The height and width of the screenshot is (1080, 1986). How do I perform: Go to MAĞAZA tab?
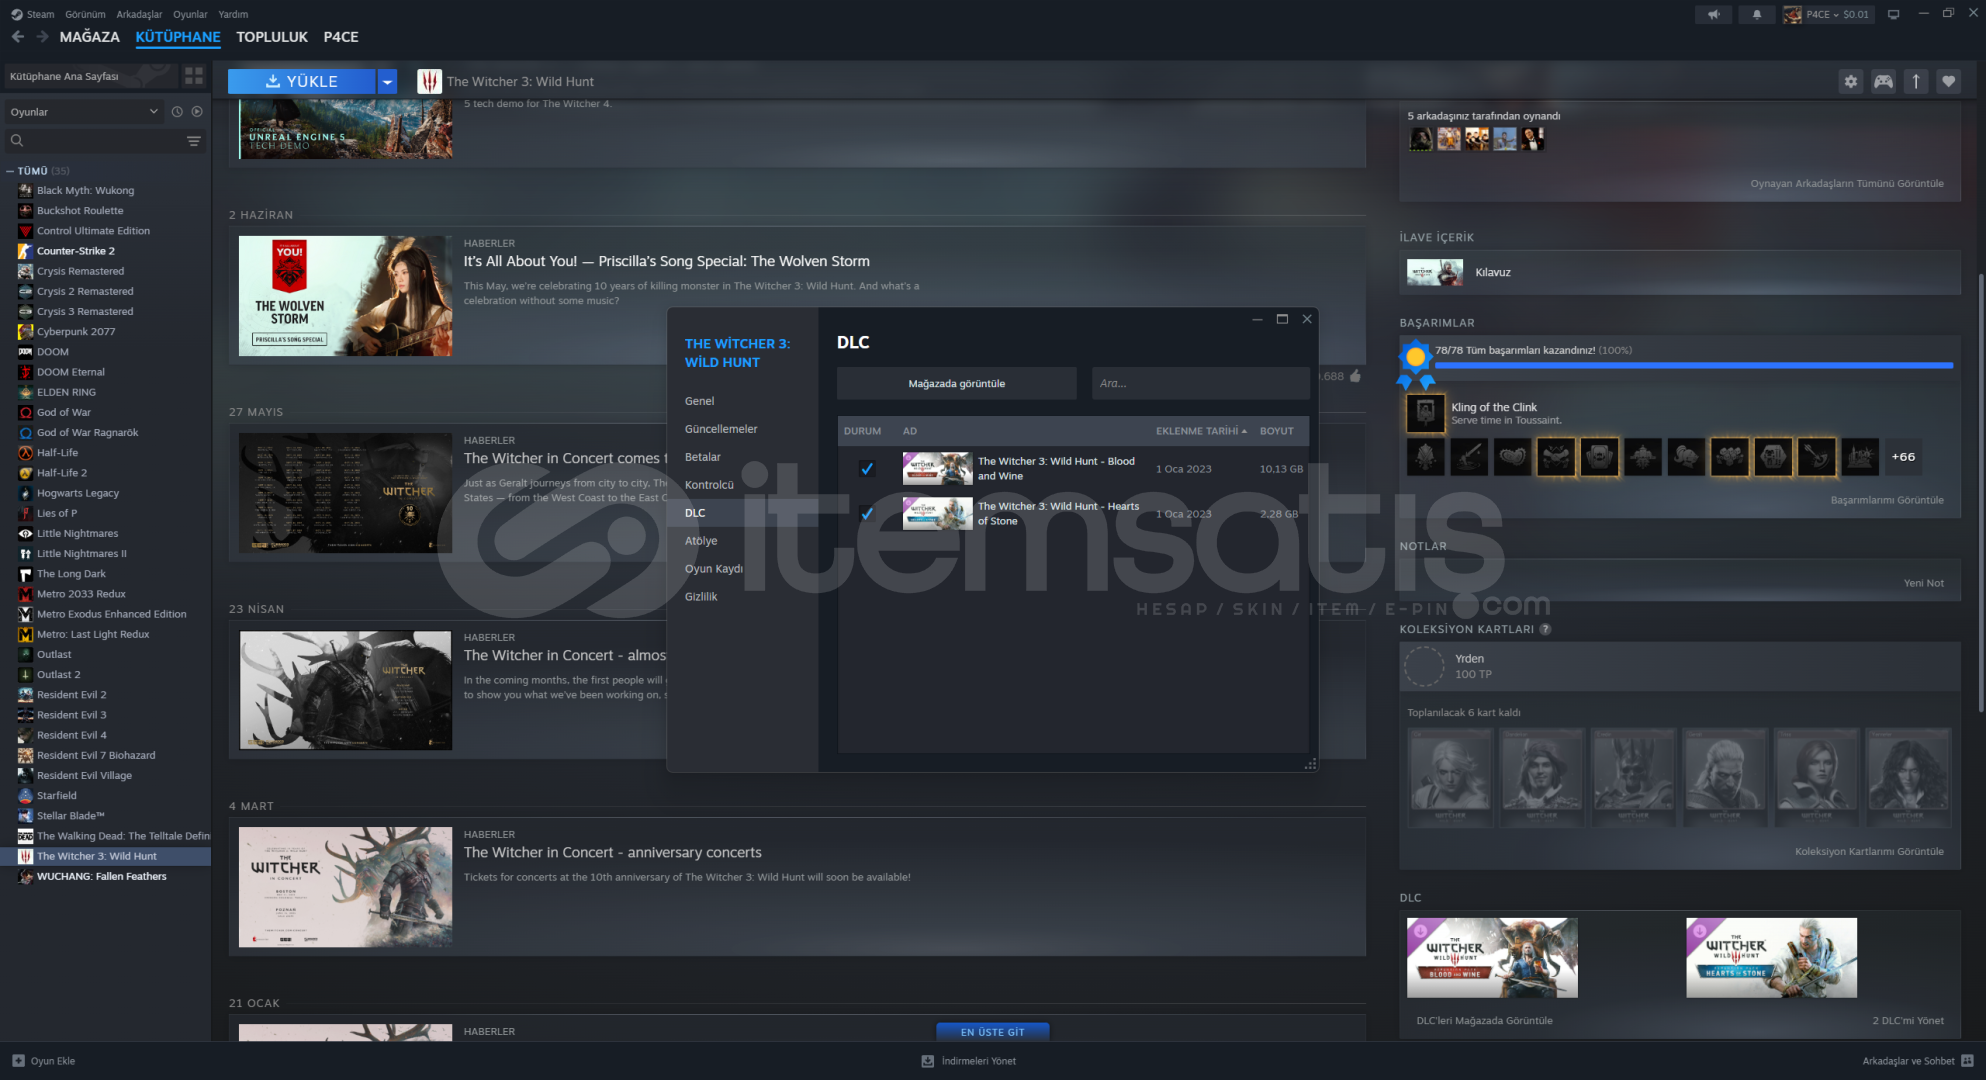pyautogui.click(x=89, y=37)
